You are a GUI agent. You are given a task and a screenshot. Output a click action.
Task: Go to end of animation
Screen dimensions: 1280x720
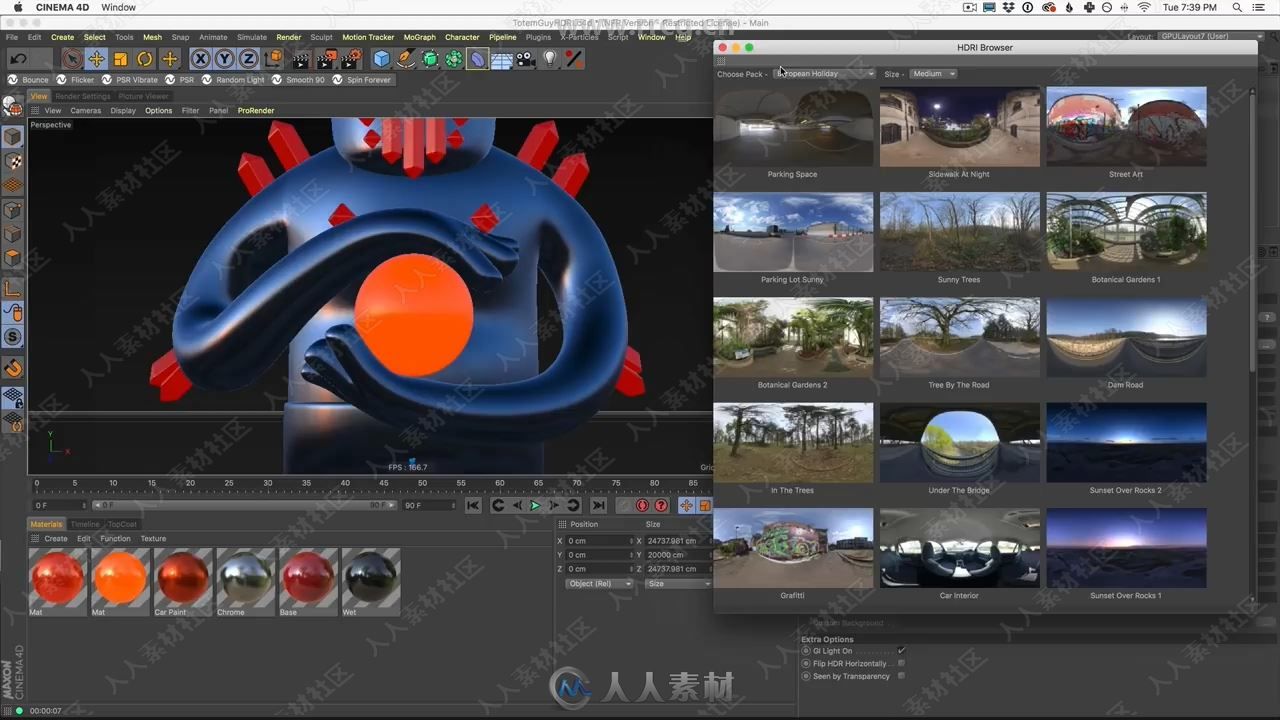(598, 506)
